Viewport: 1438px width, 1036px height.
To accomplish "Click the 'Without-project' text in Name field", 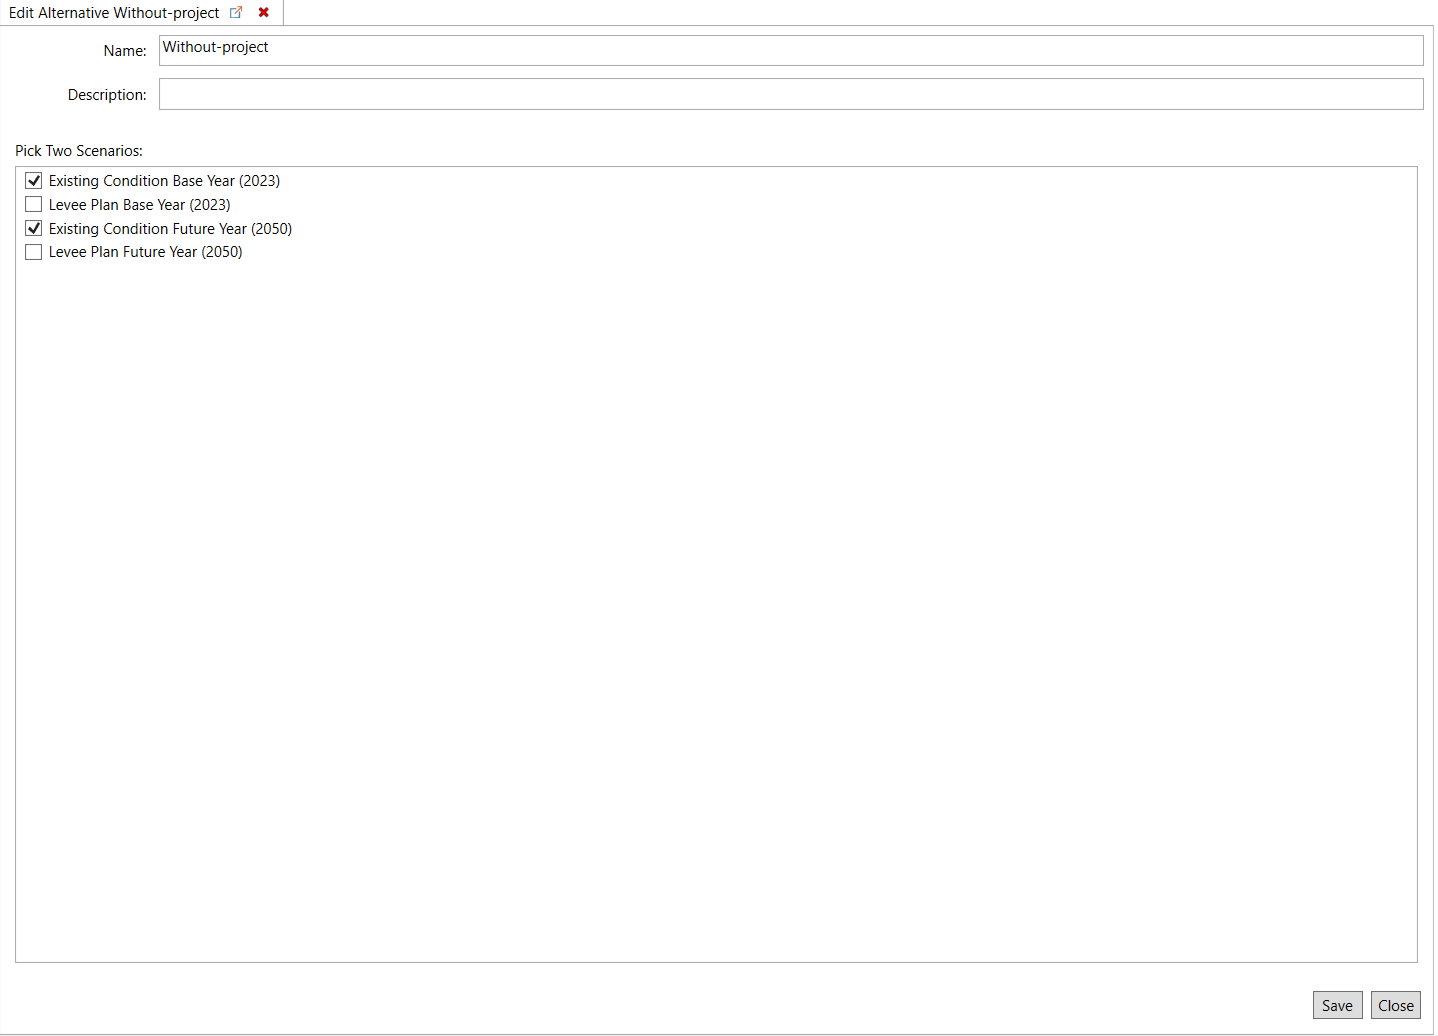I will click(x=215, y=47).
